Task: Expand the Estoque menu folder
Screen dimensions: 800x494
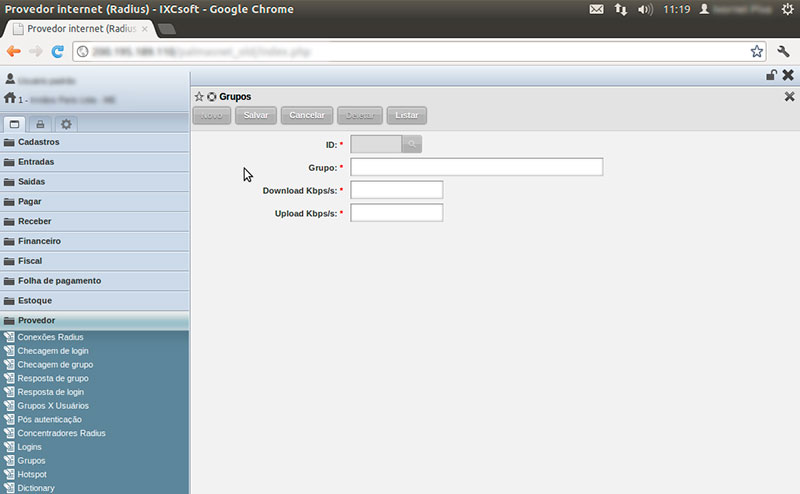Action: [94, 301]
